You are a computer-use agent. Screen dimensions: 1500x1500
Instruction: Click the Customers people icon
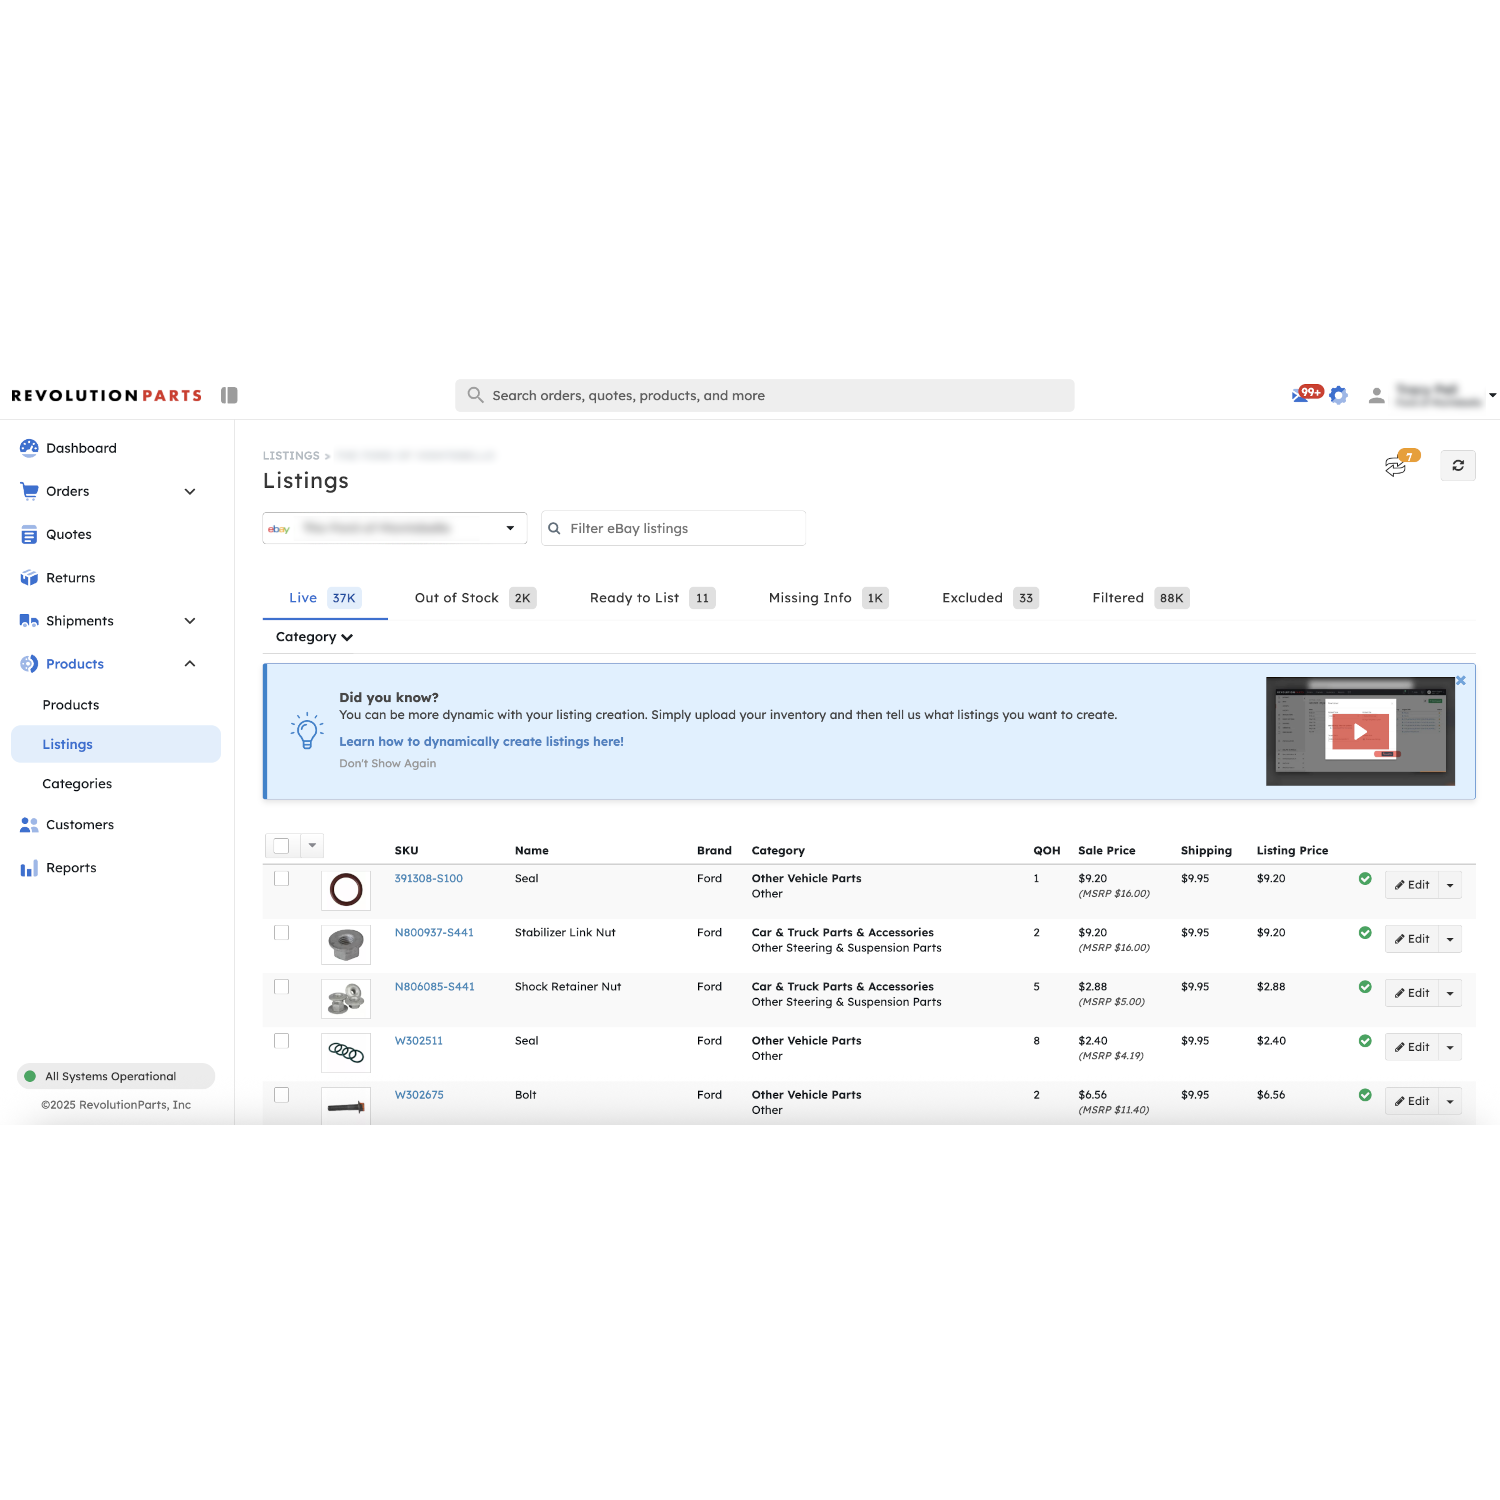pos(29,825)
